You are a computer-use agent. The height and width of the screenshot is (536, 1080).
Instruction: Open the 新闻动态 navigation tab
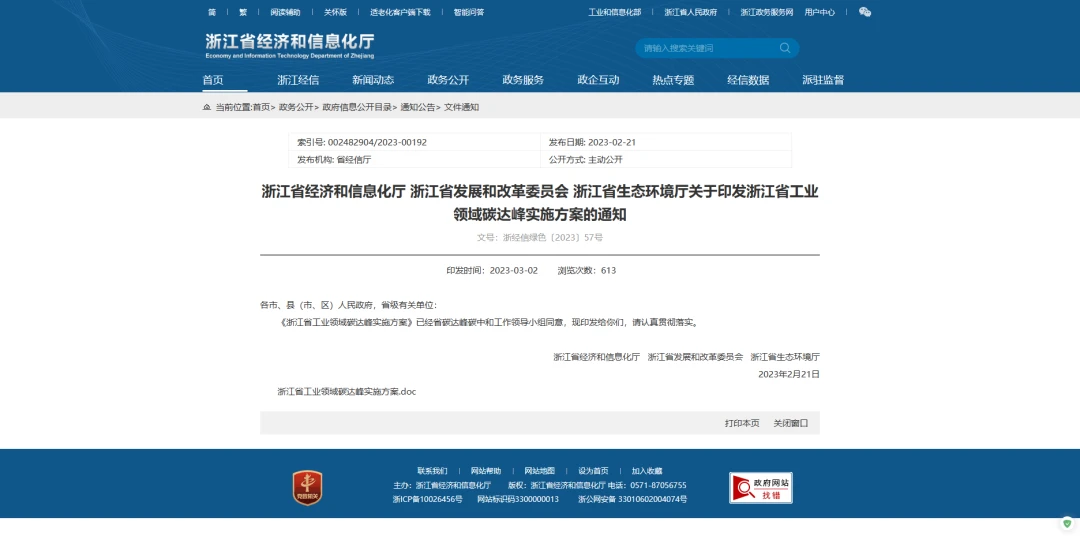tap(373, 80)
